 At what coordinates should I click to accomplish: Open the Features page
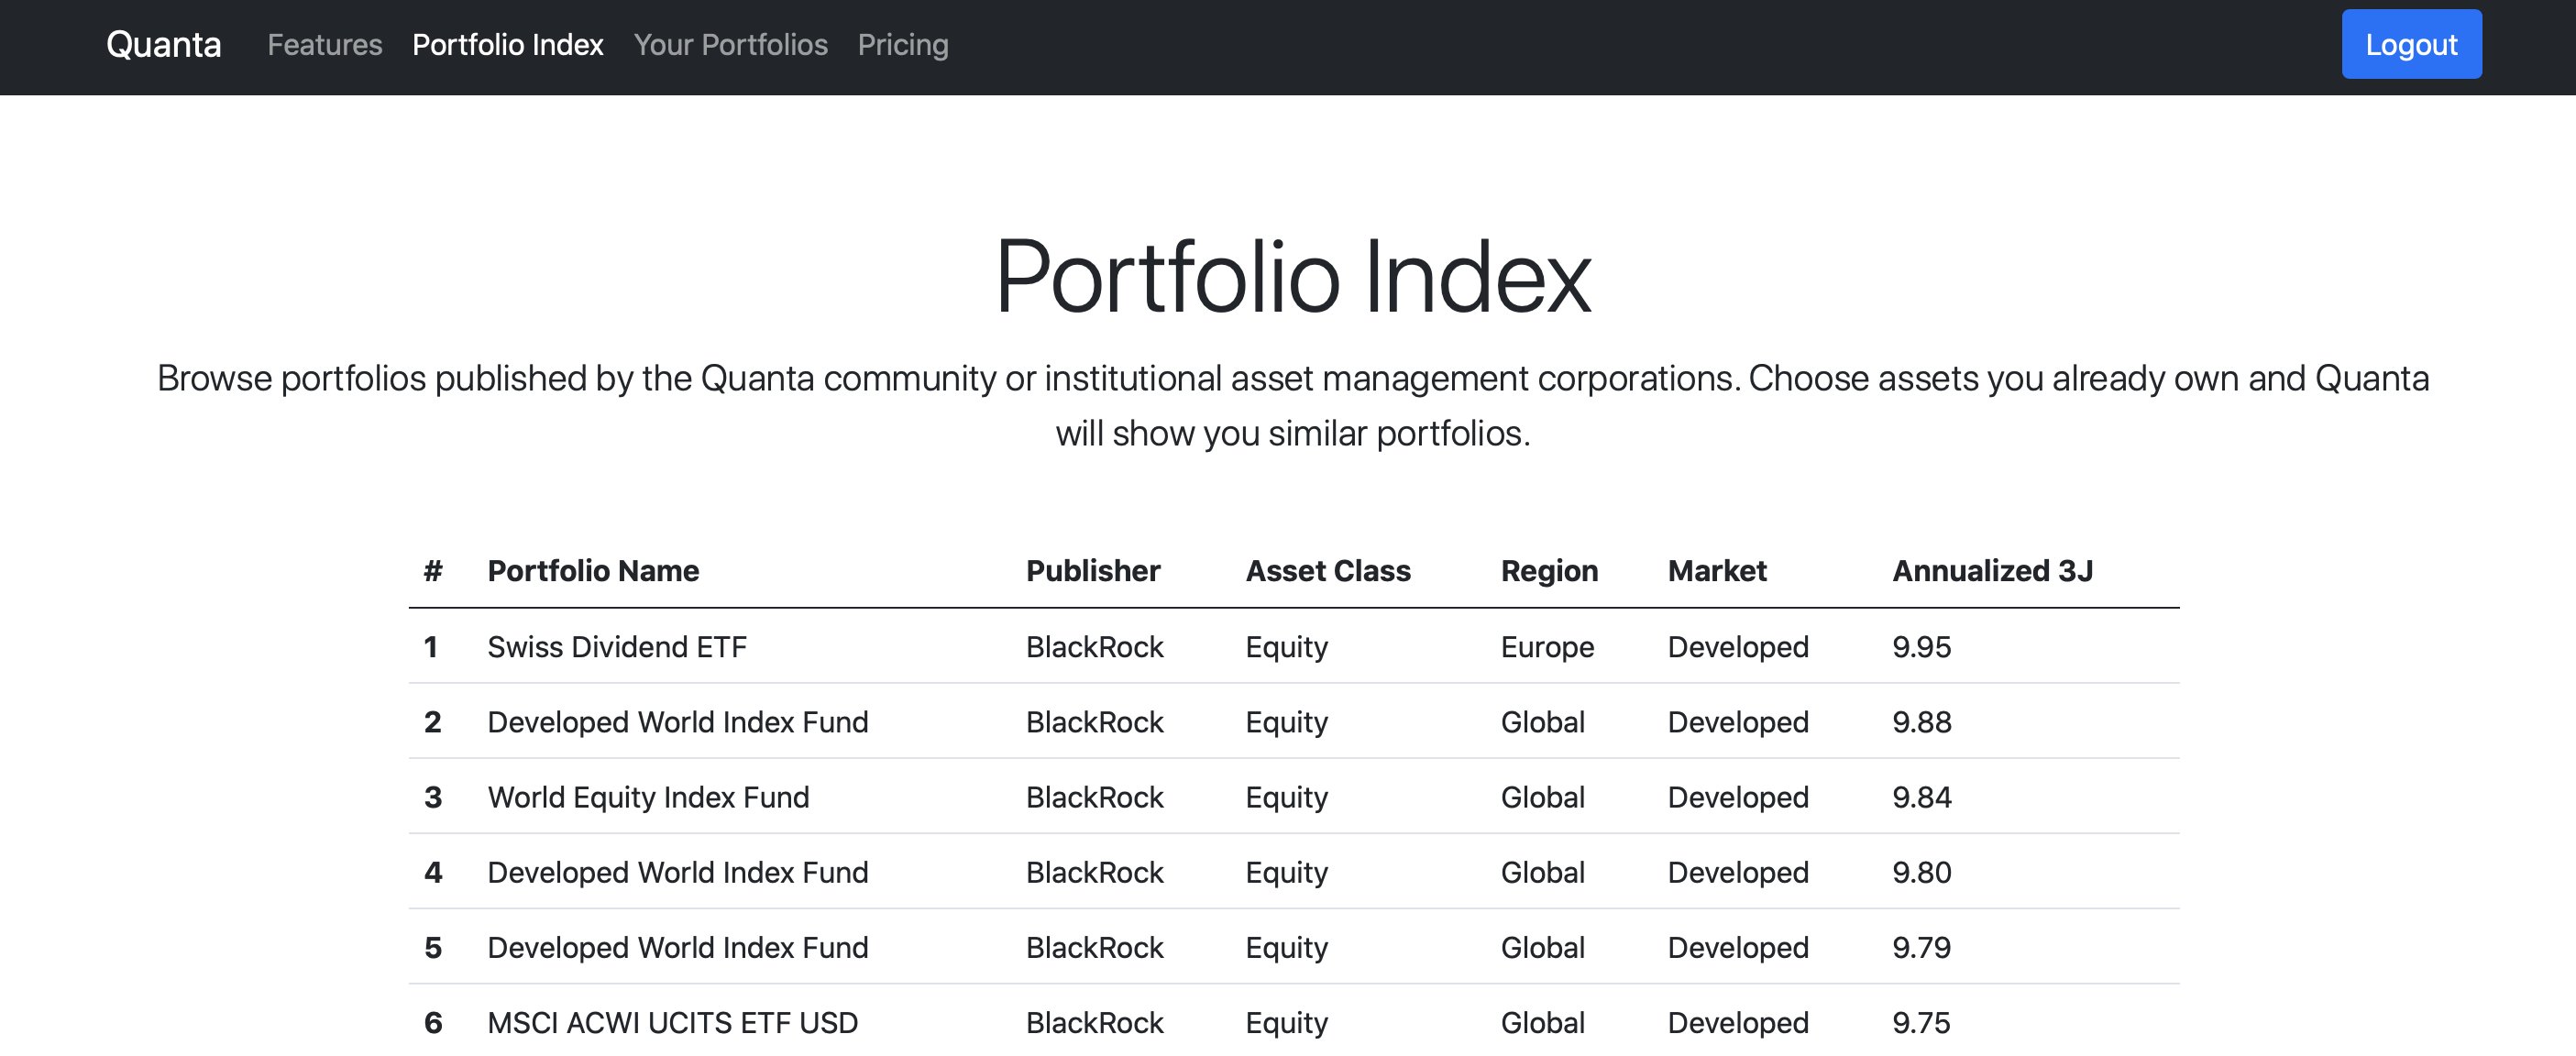coord(324,45)
